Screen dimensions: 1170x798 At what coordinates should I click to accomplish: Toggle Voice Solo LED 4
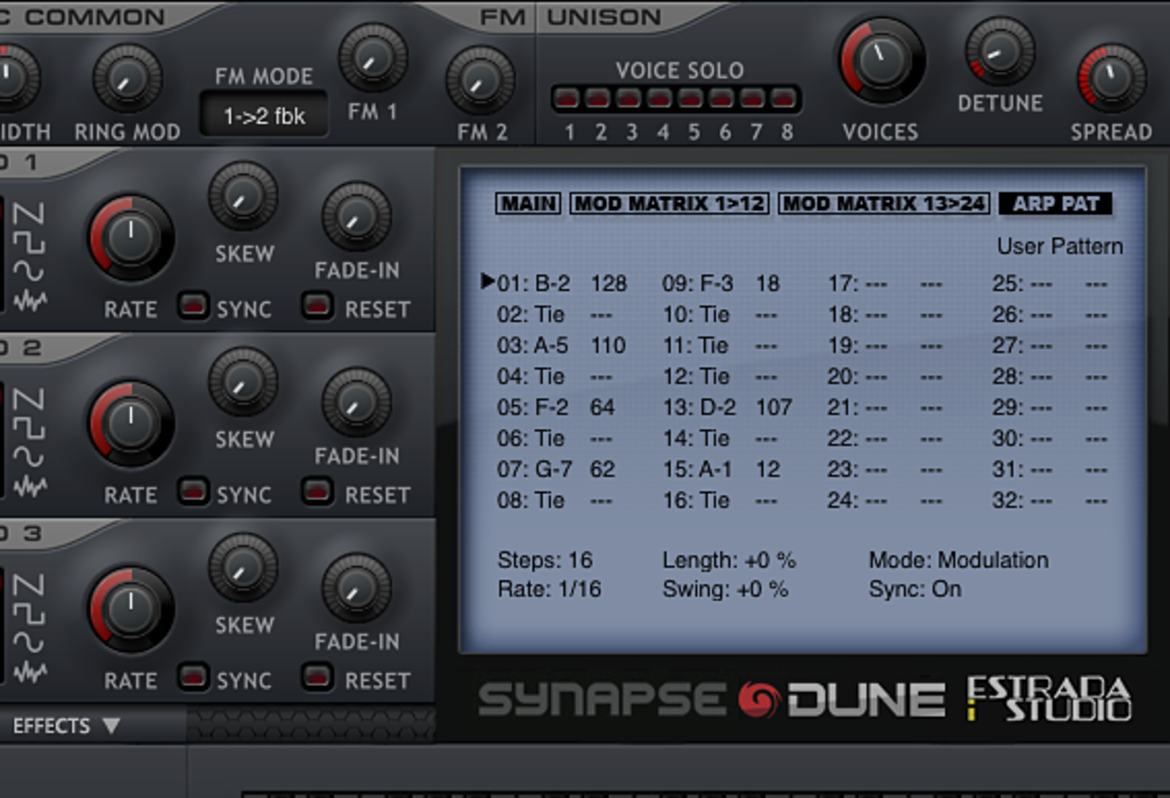(660, 98)
